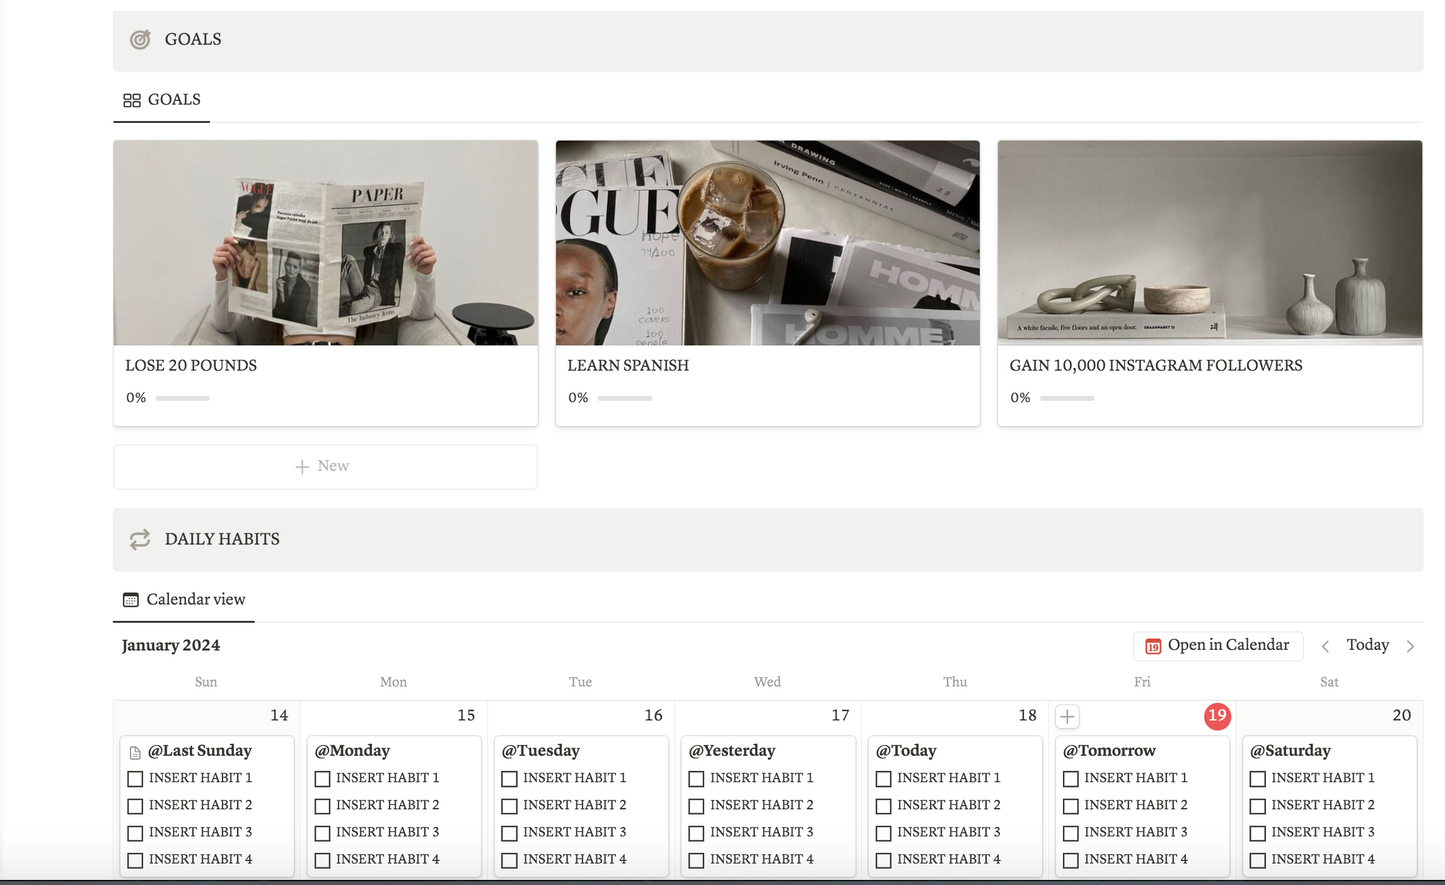Click the New button to add a goal

click(324, 465)
